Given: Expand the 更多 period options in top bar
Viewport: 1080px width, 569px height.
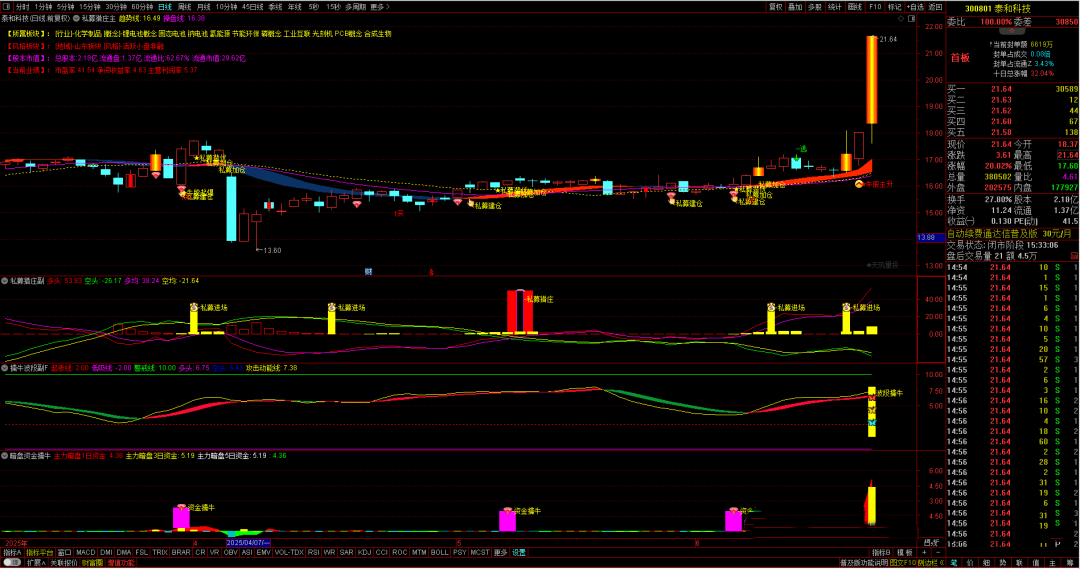Looking at the screenshot, I should pos(377,6).
